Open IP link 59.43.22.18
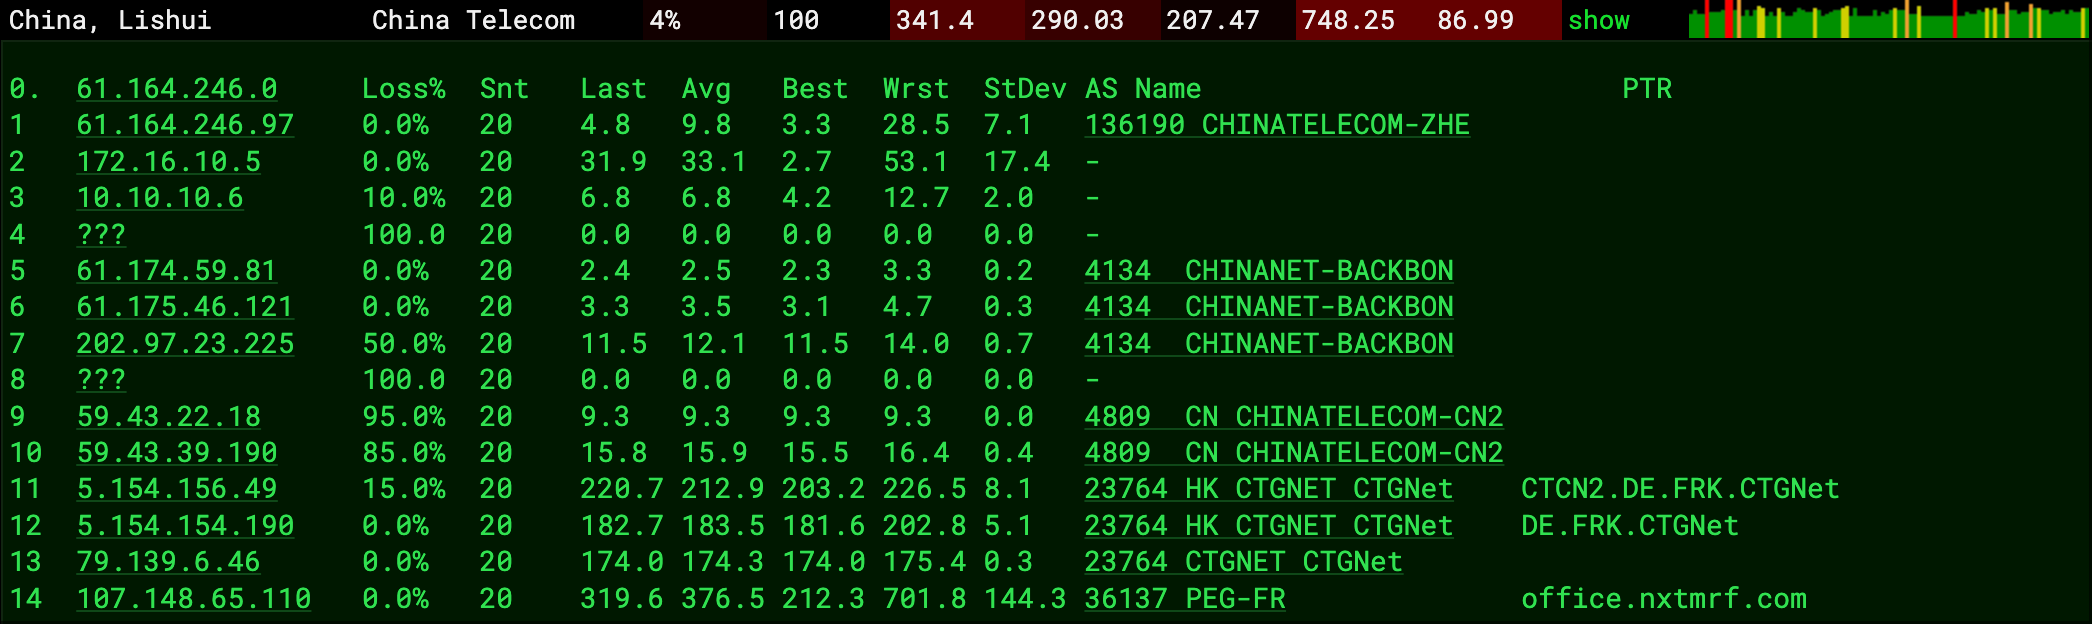The width and height of the screenshot is (2092, 624). click(168, 417)
